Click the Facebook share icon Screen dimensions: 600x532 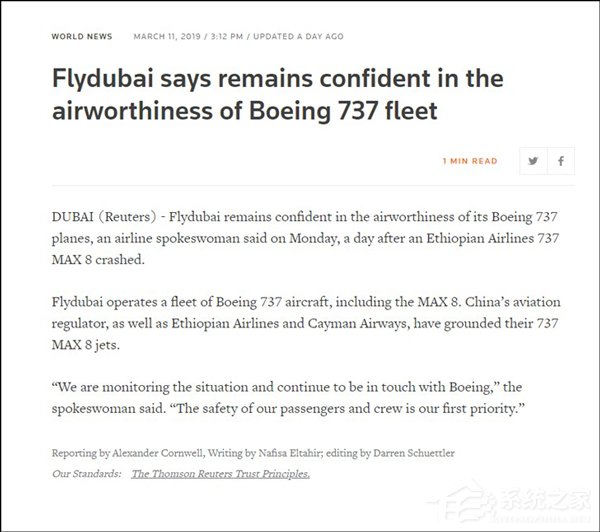click(561, 161)
